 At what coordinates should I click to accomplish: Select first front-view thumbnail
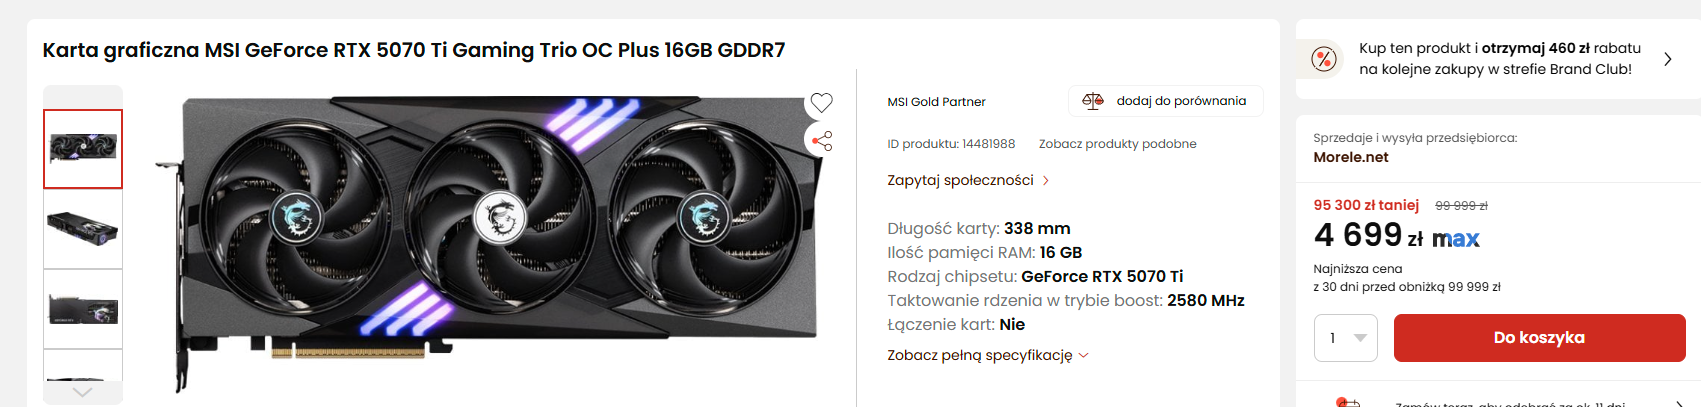pos(83,149)
